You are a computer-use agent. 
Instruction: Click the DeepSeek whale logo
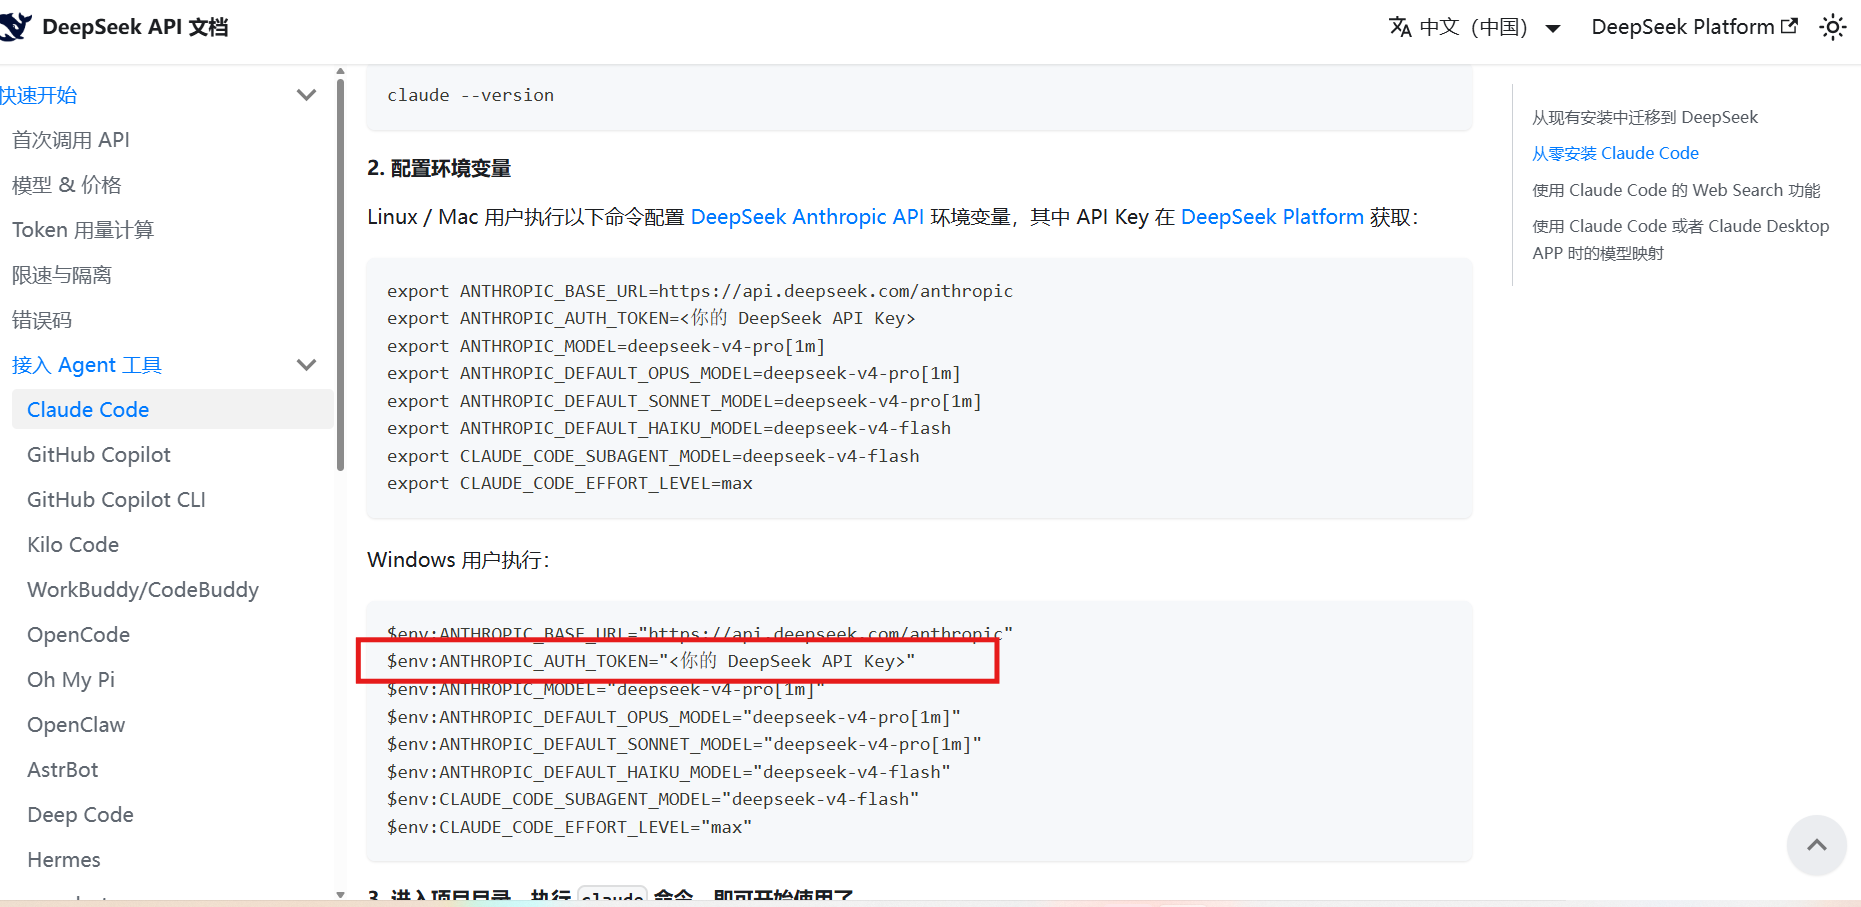point(15,27)
